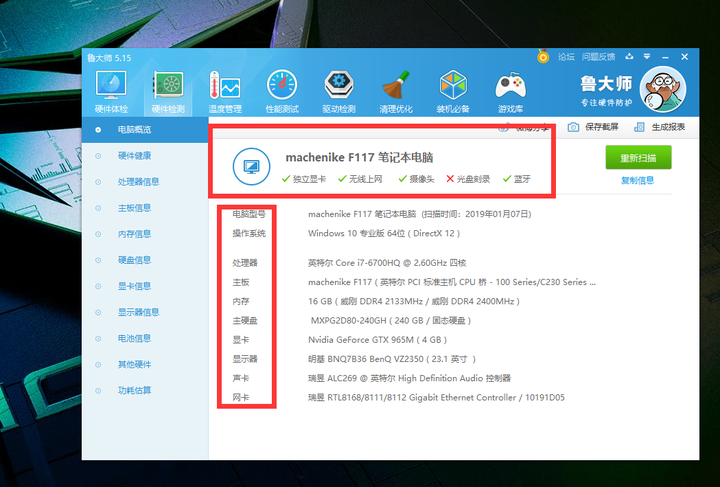Open 清理优化 cleanup broom icon

click(x=396, y=92)
